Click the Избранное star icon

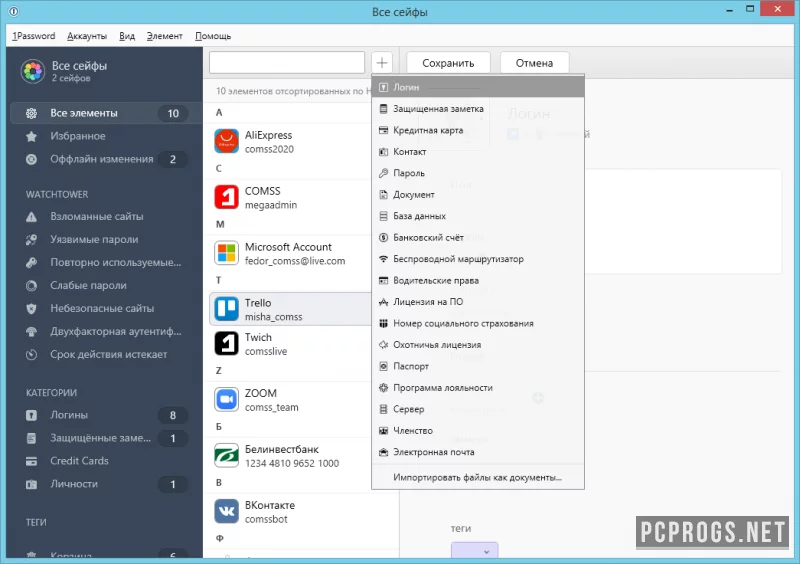pos(32,136)
